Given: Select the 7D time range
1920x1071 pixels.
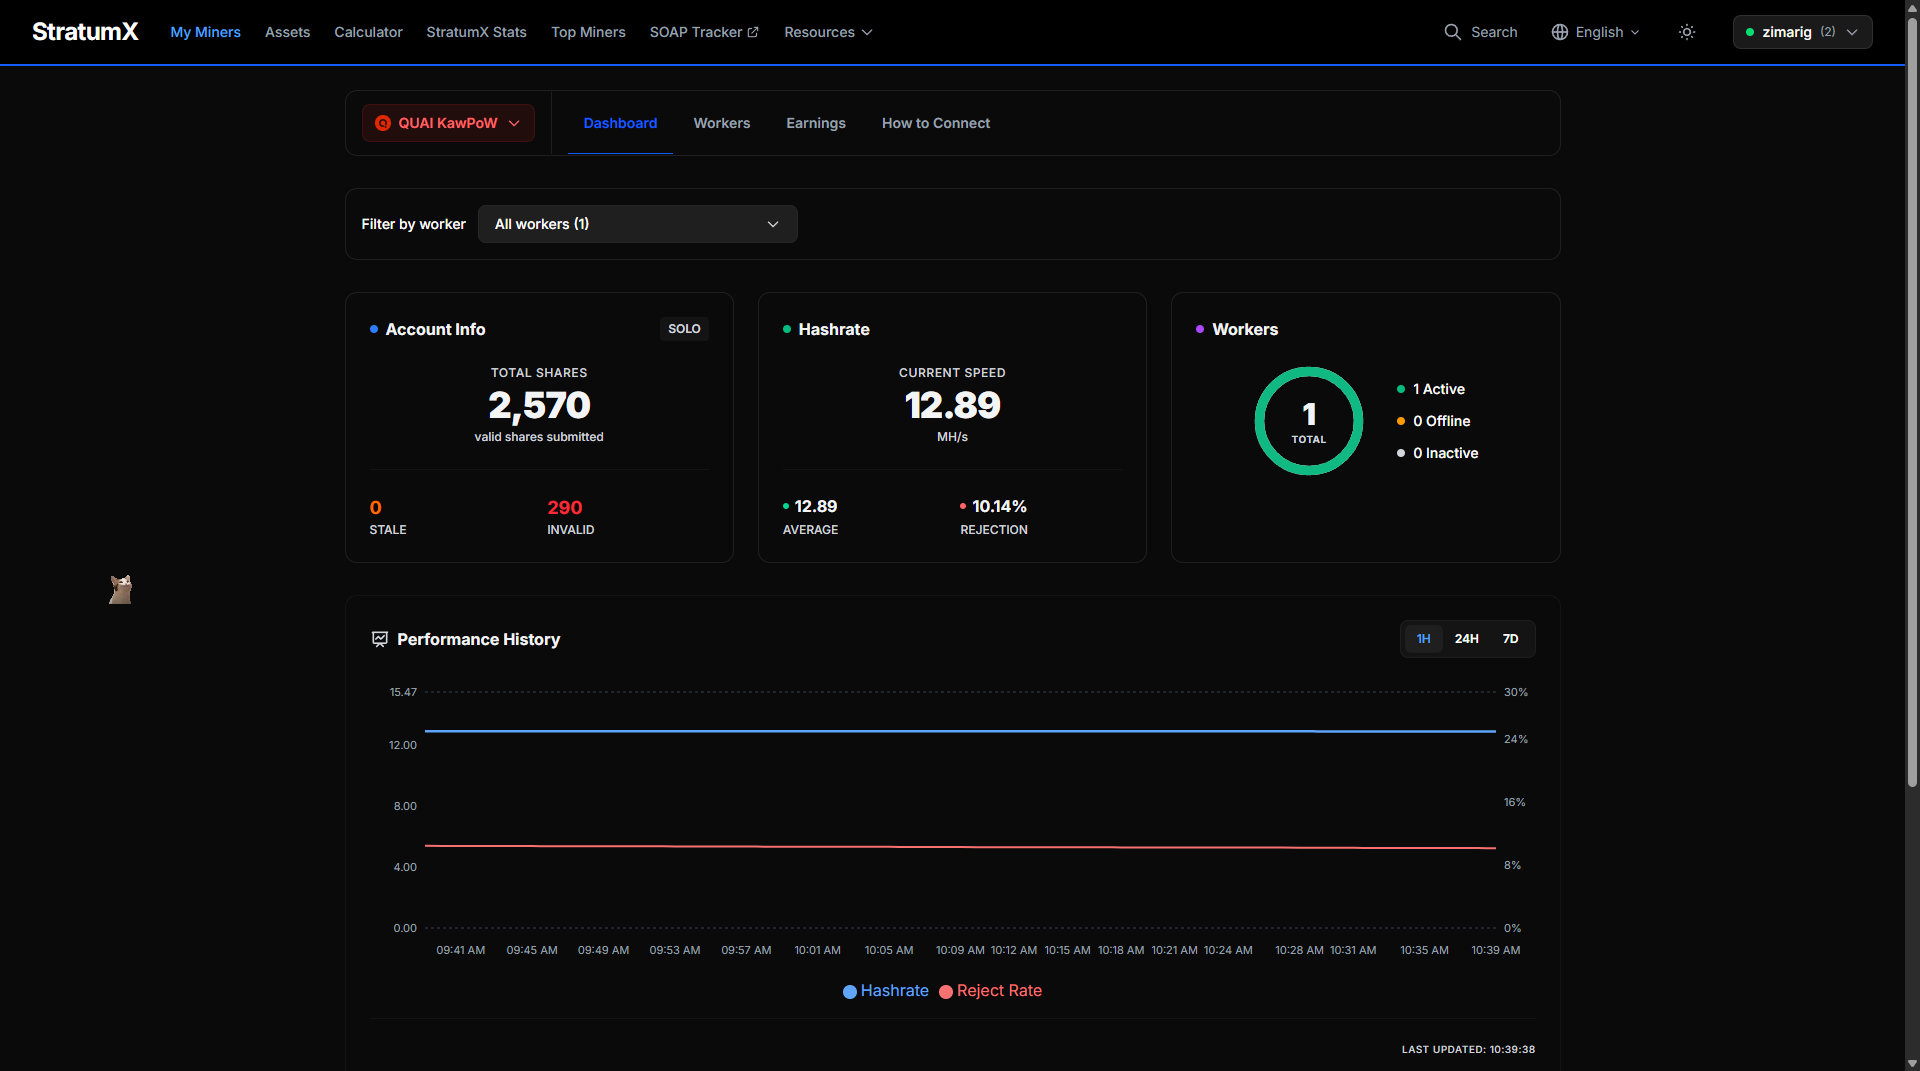Looking at the screenshot, I should click(x=1510, y=639).
